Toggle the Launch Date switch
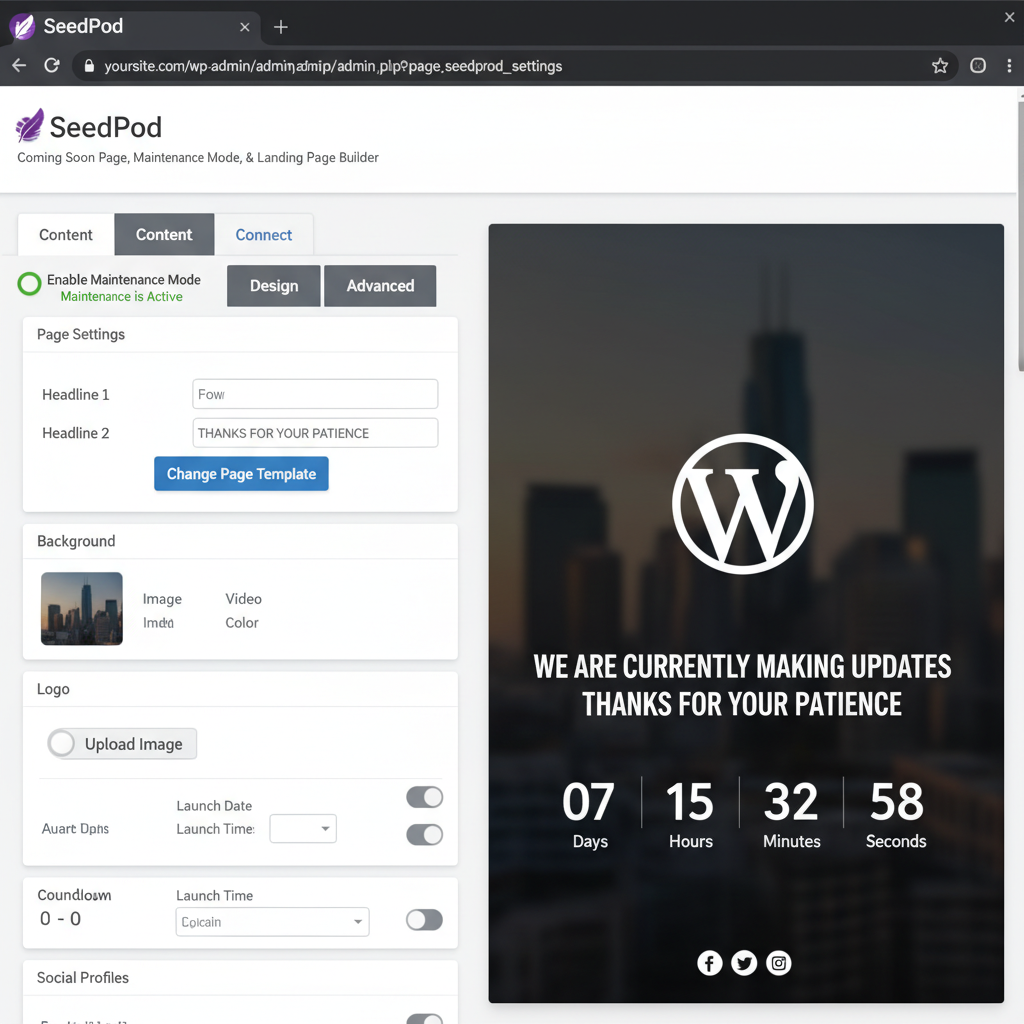The width and height of the screenshot is (1024, 1024). (x=424, y=797)
